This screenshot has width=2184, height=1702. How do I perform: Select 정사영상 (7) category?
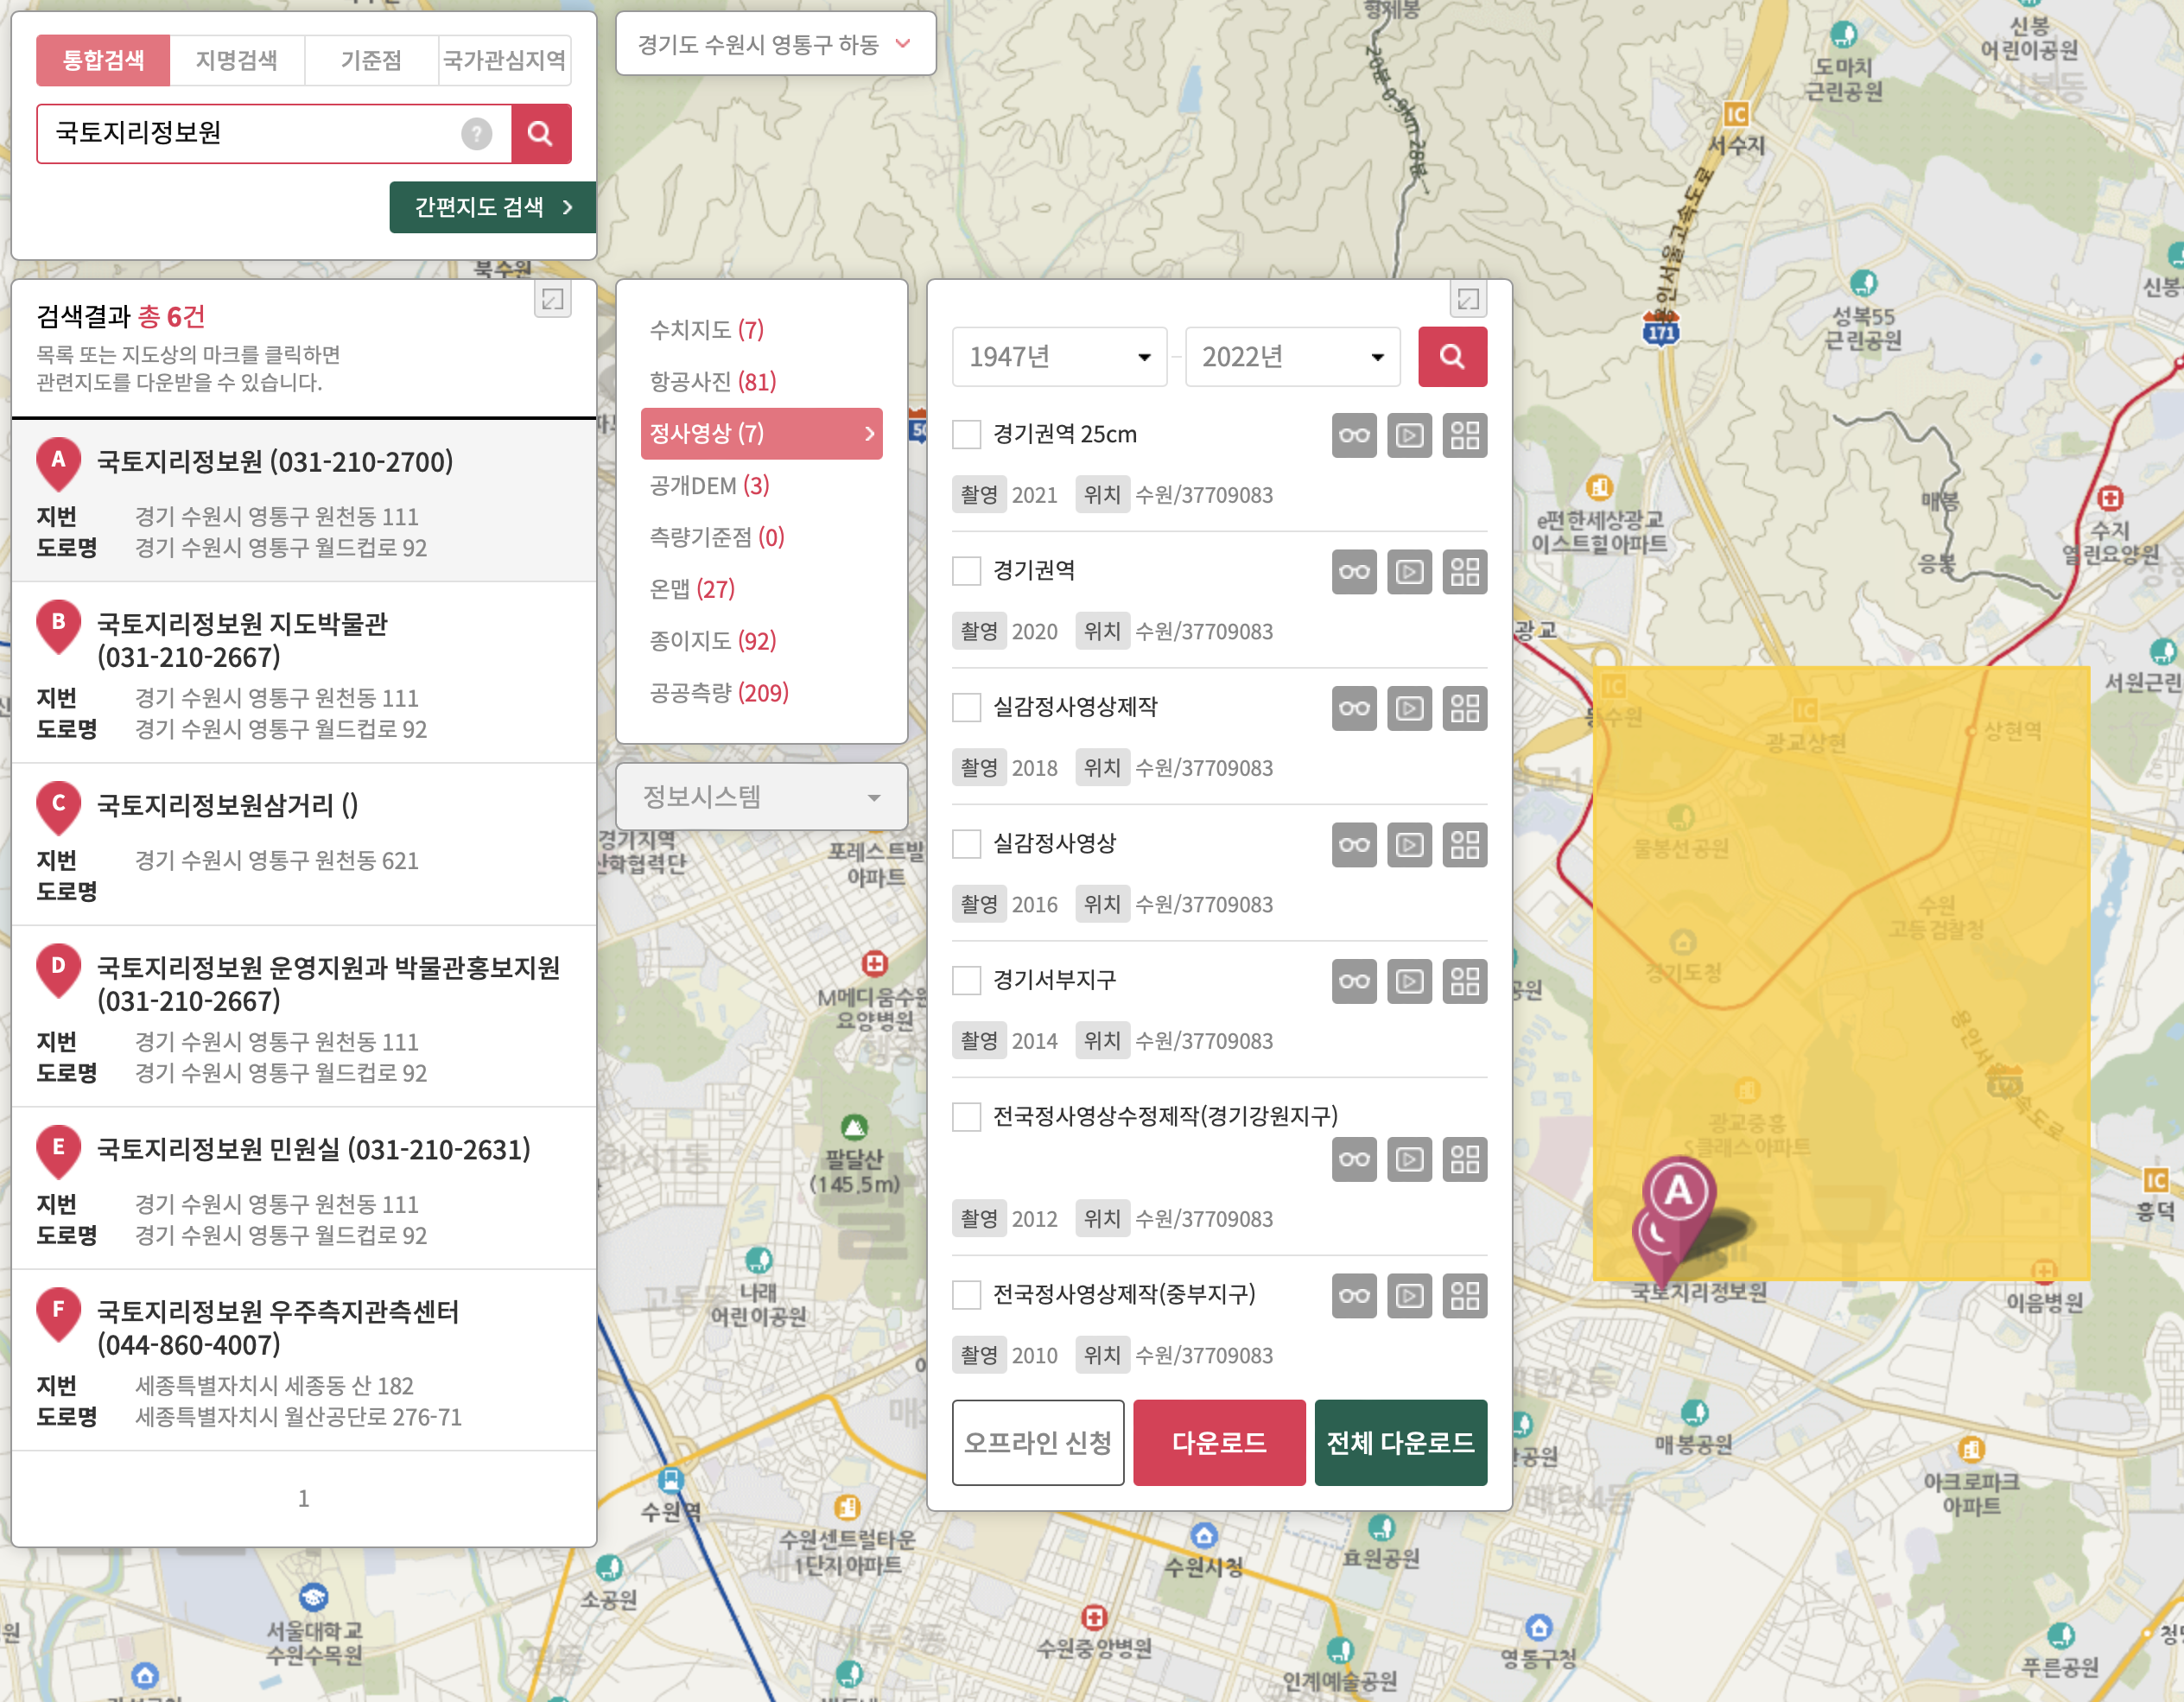[x=761, y=433]
